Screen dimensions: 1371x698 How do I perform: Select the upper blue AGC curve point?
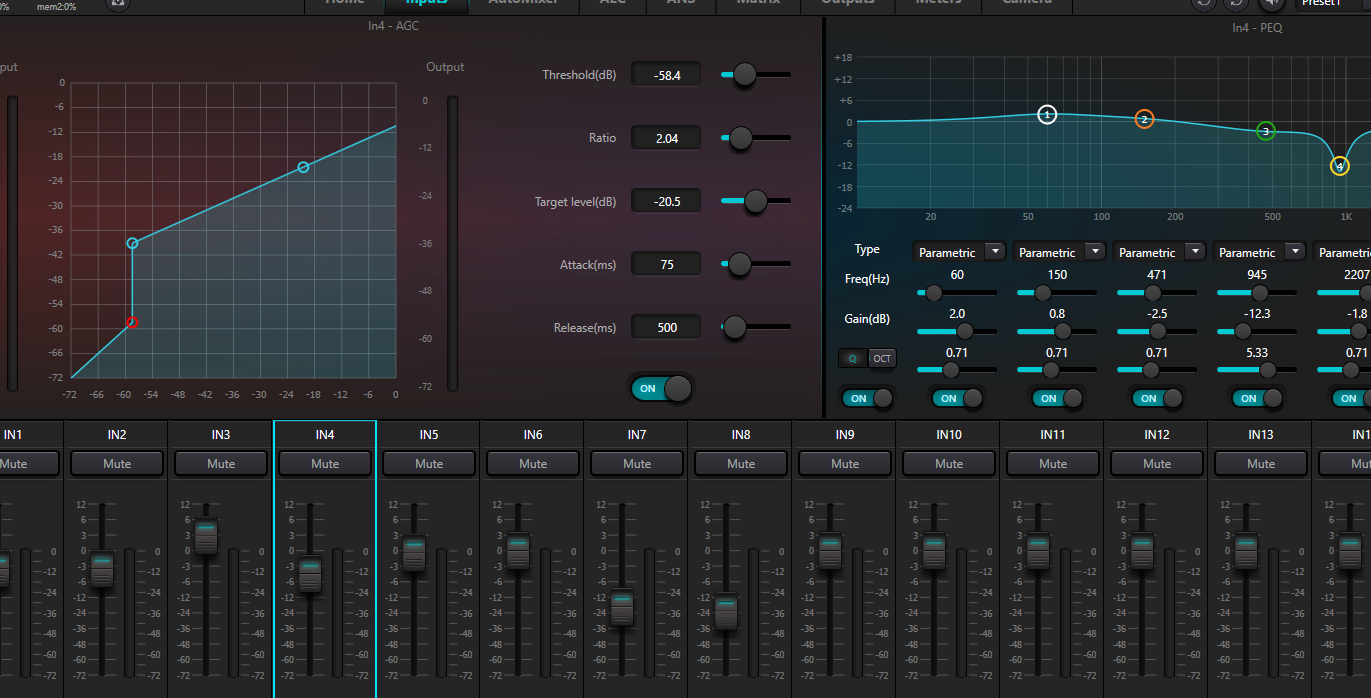point(303,167)
